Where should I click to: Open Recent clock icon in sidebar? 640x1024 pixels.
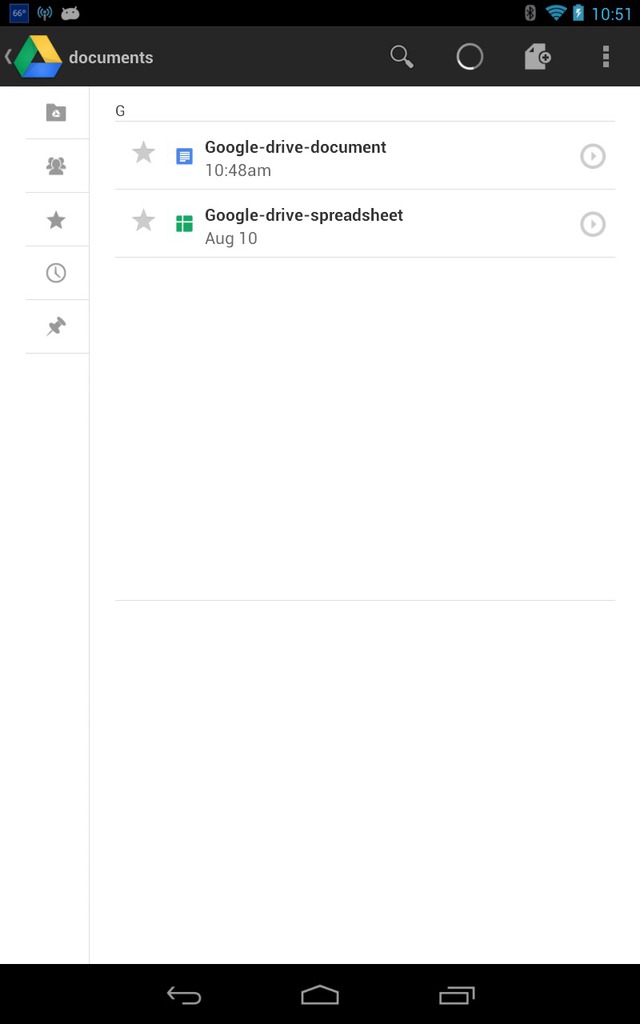(x=56, y=273)
